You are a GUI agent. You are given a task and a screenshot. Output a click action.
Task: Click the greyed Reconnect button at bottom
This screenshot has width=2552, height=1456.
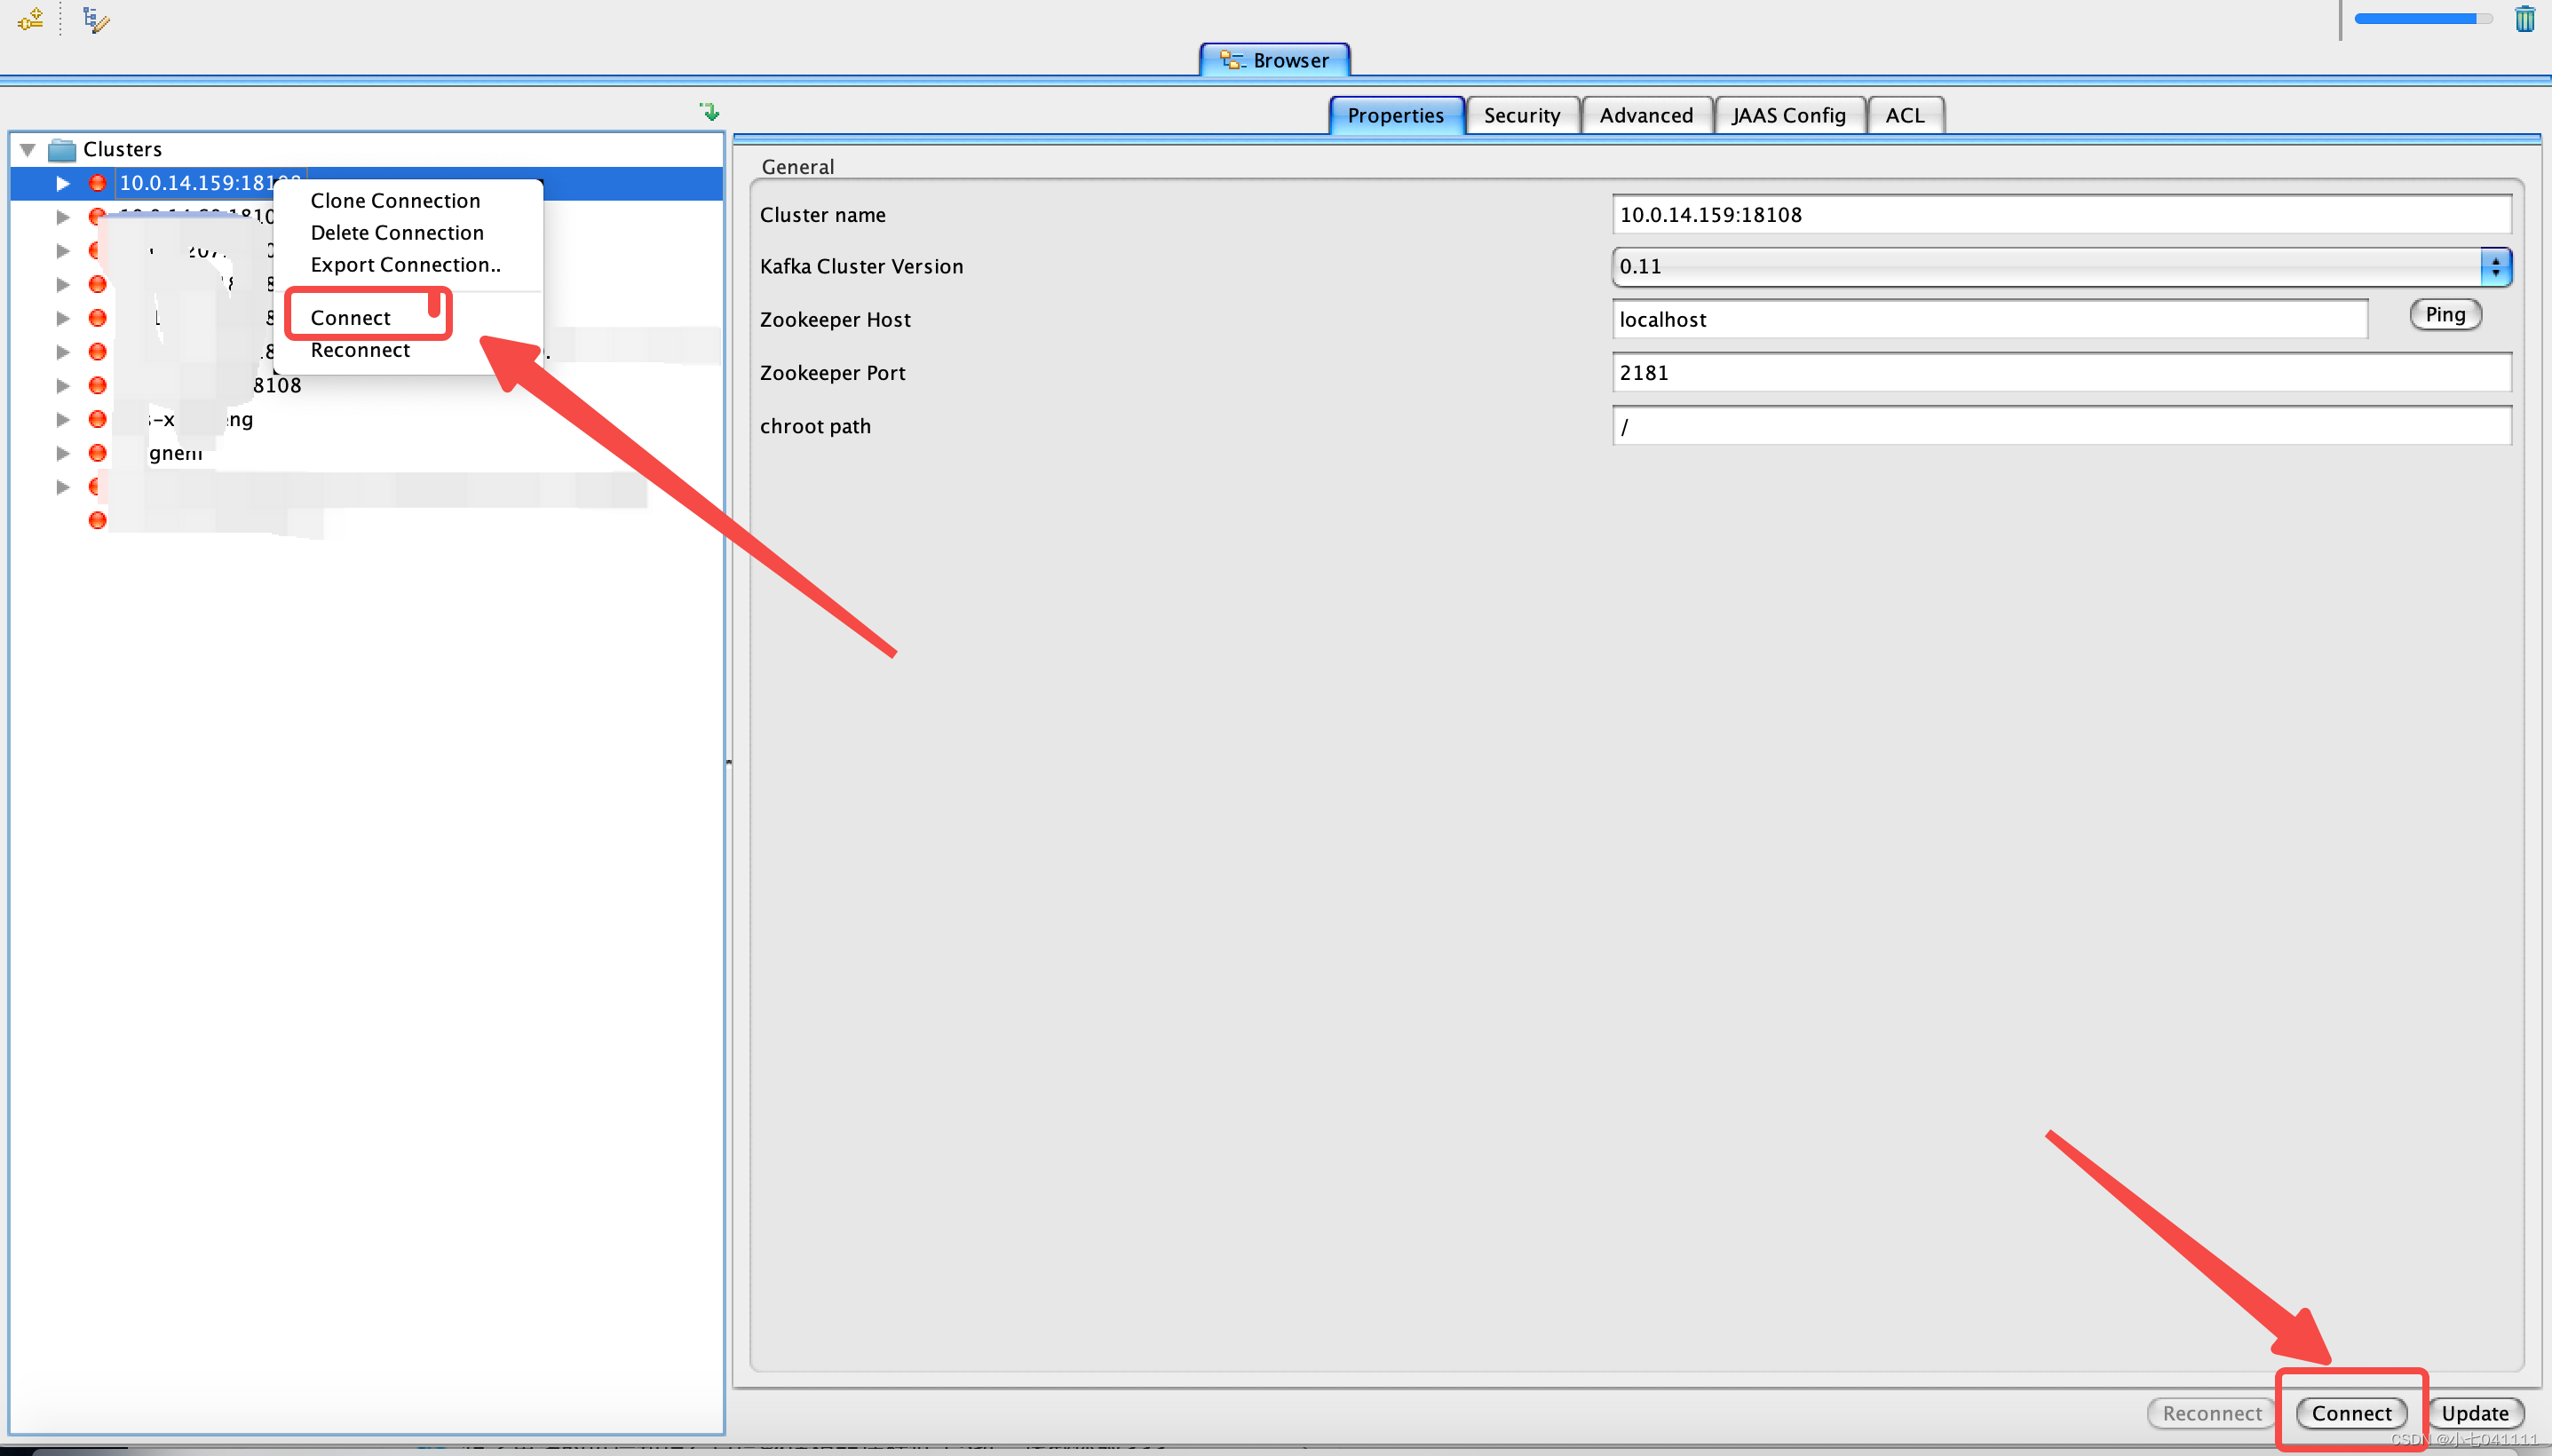(2212, 1412)
